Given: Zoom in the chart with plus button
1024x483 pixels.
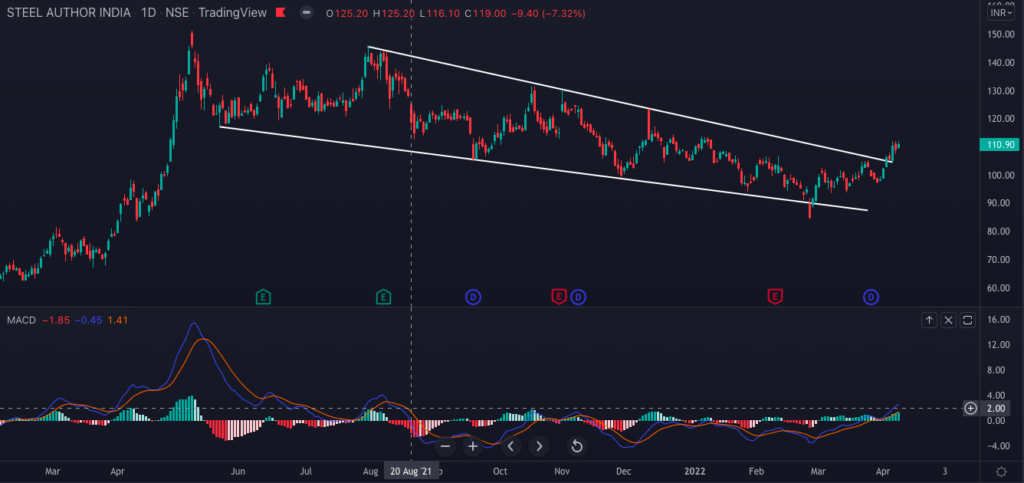Looking at the screenshot, I should [x=473, y=446].
